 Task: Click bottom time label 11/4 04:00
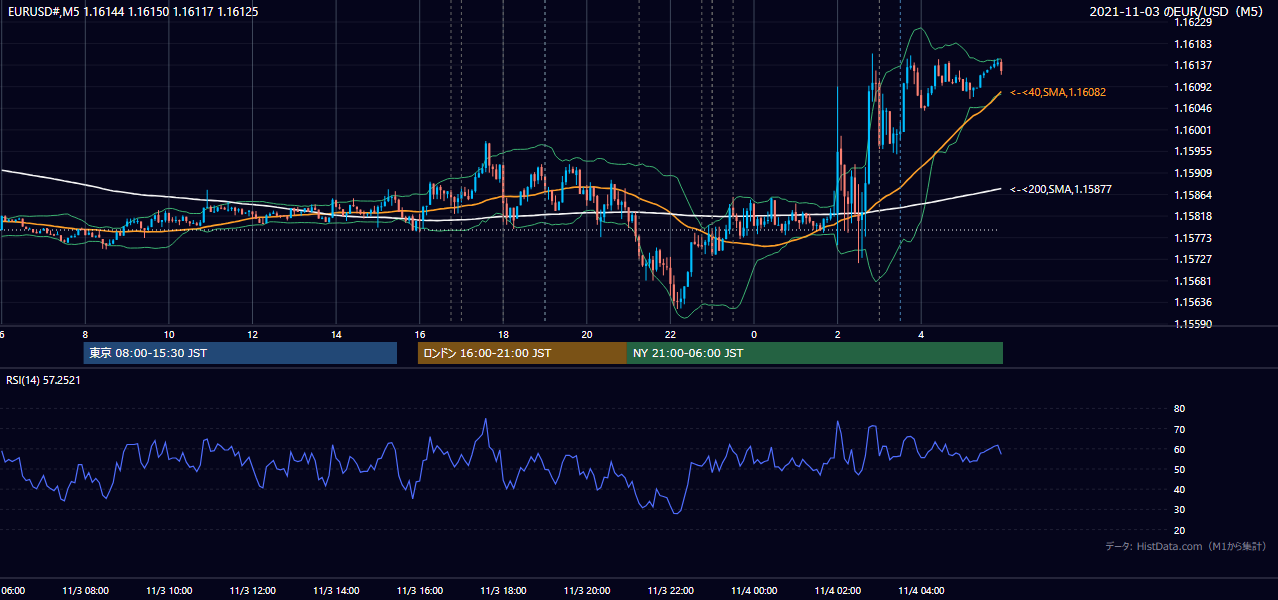921,590
